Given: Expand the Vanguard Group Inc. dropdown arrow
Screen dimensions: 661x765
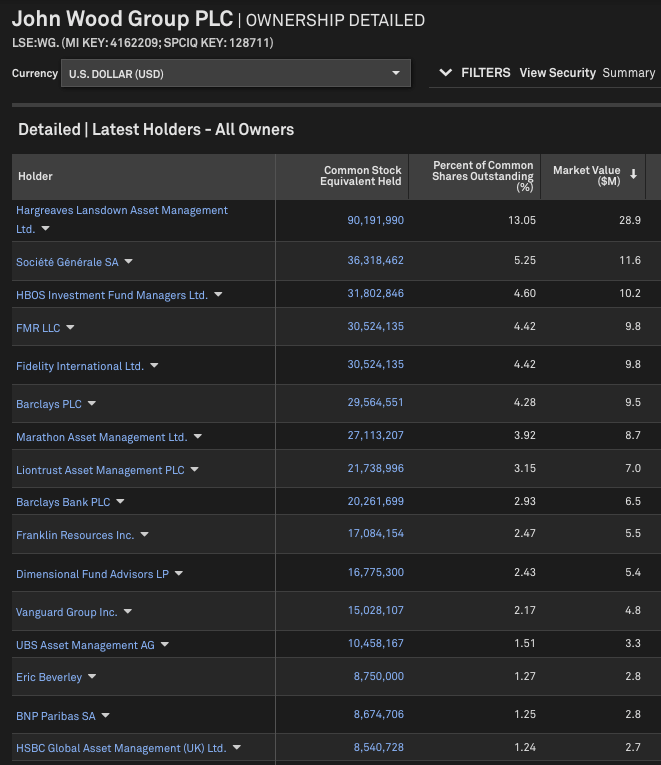Looking at the screenshot, I should [128, 611].
